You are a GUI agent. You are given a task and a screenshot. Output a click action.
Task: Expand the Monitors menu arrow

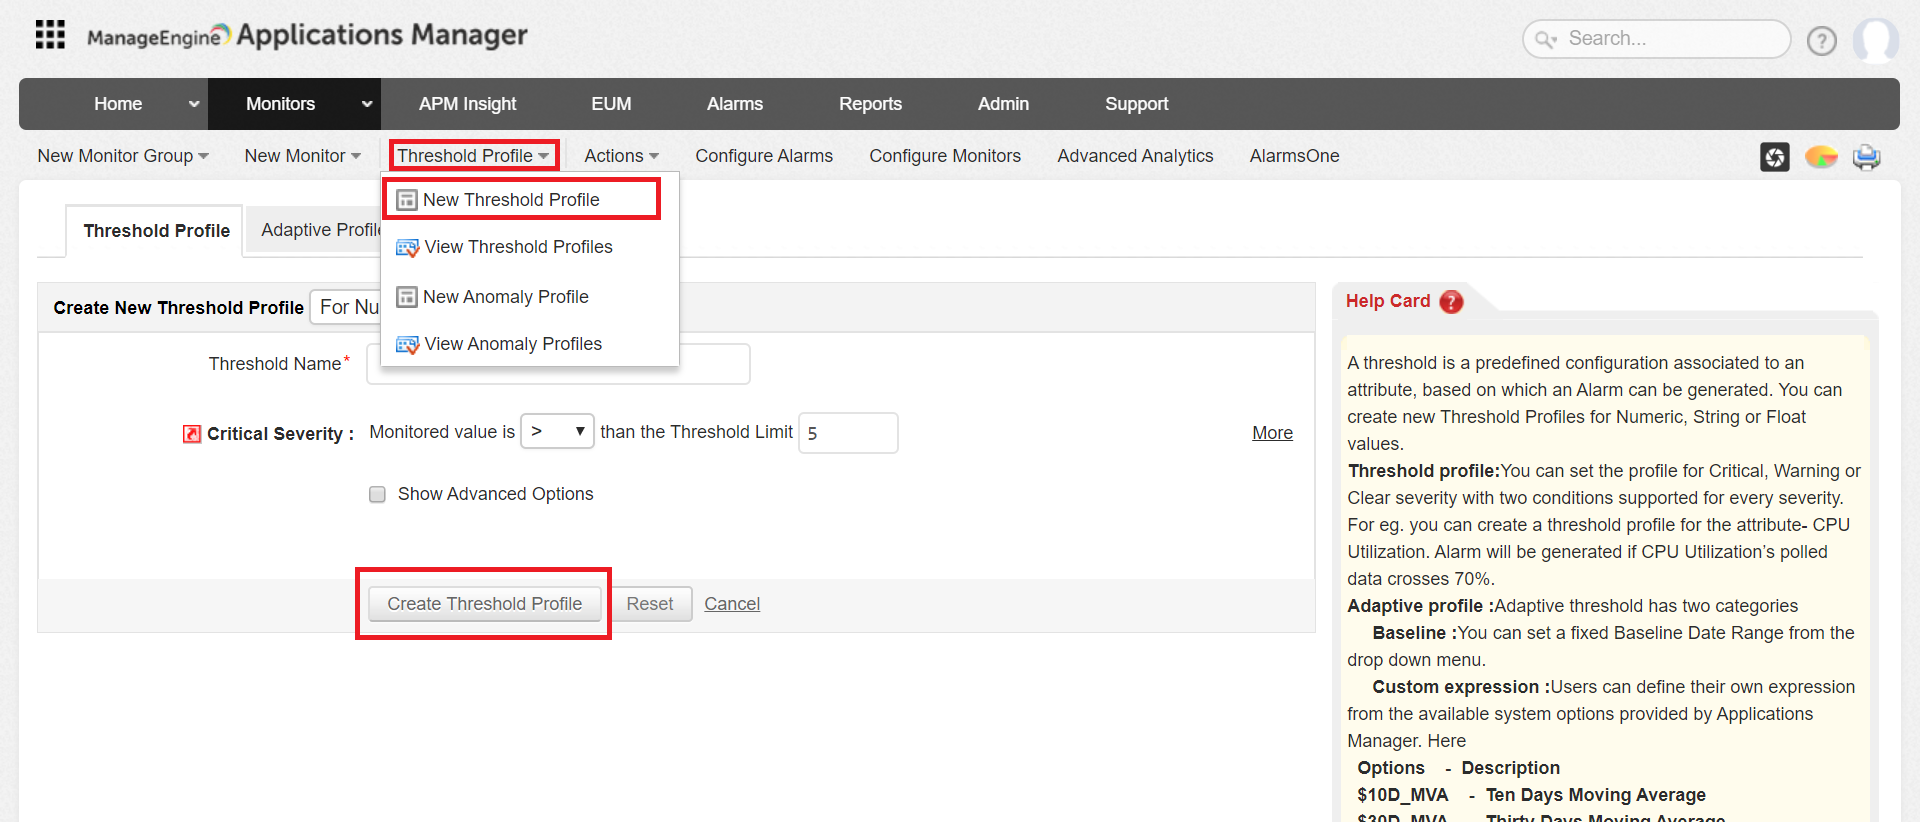tap(367, 104)
